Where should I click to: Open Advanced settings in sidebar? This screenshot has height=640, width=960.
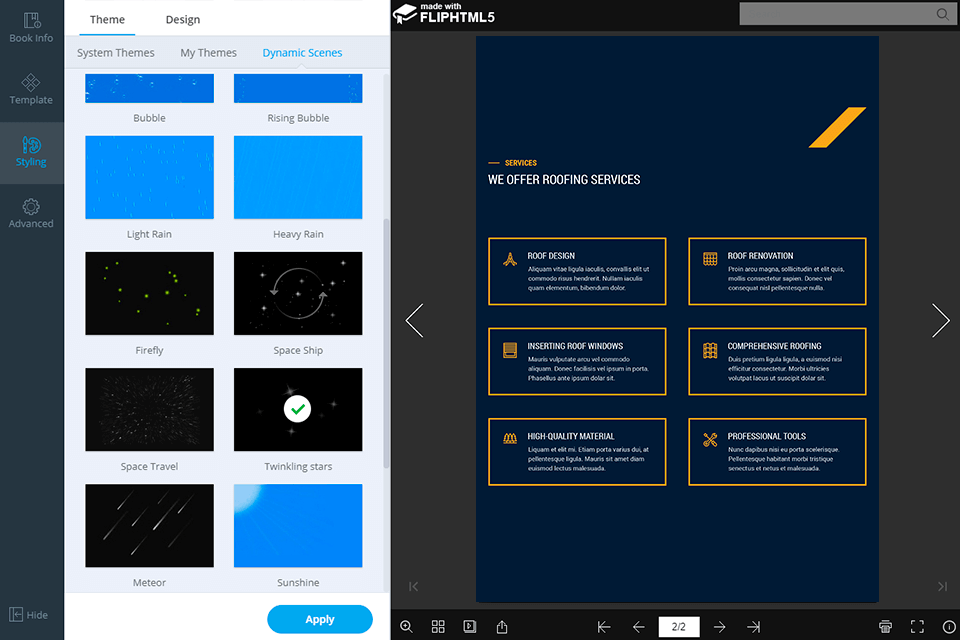click(x=31, y=212)
